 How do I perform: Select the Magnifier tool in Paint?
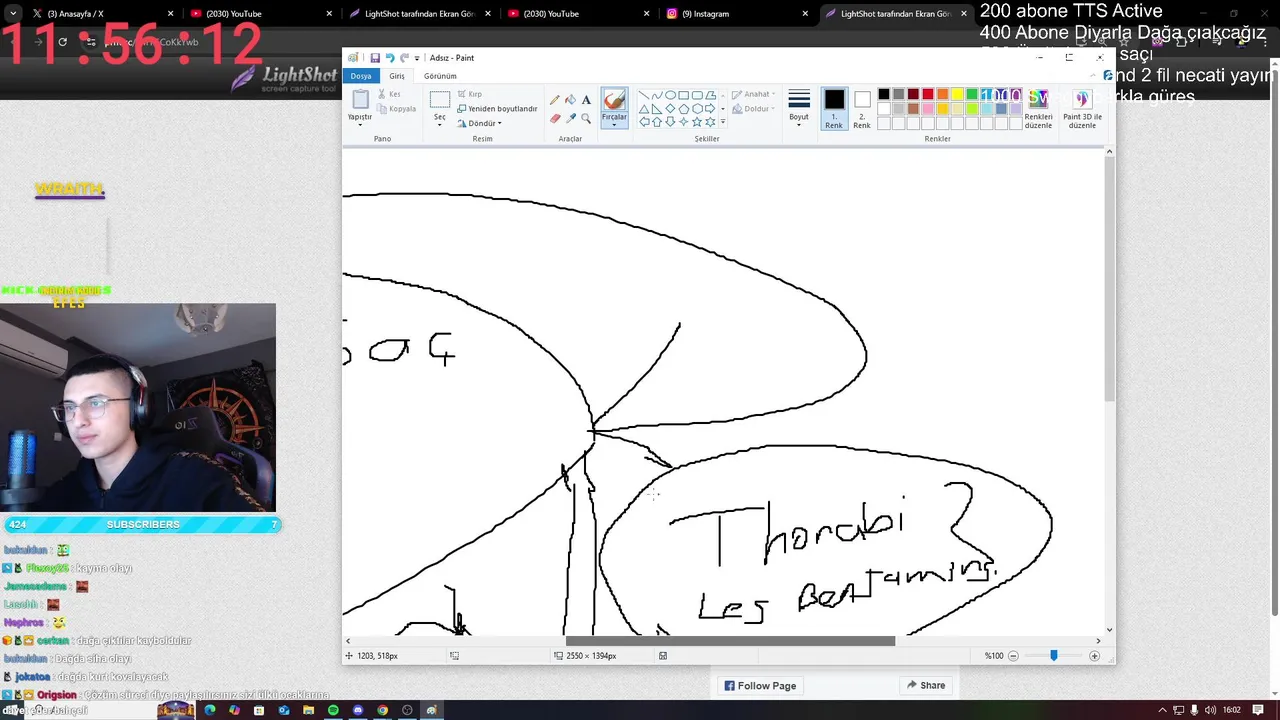(x=586, y=118)
